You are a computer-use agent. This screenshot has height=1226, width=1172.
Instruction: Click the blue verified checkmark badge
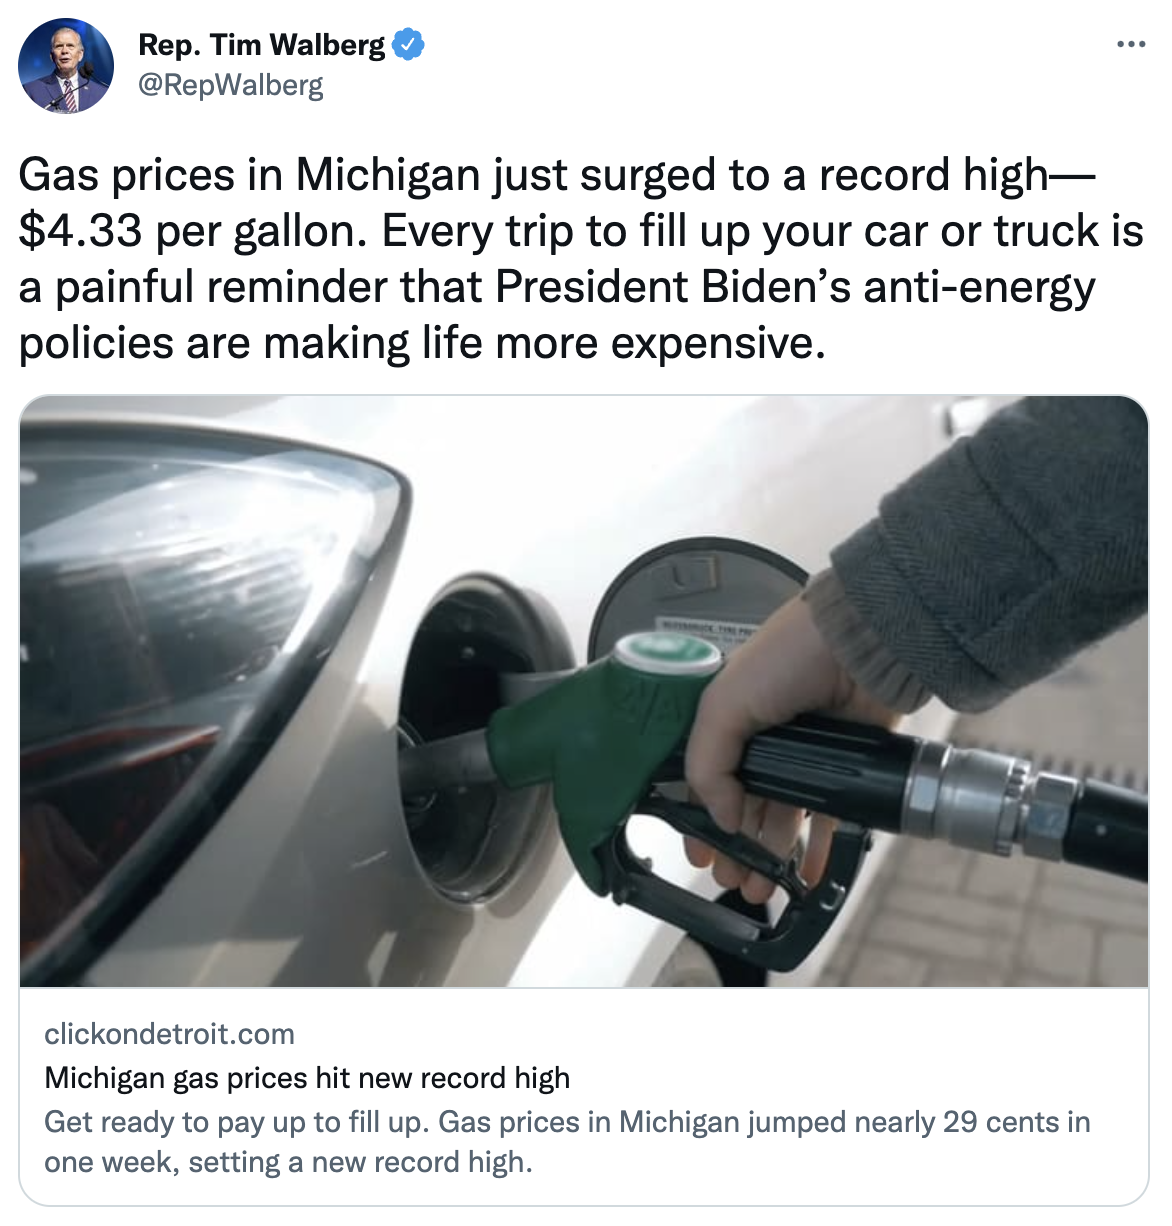point(408,45)
